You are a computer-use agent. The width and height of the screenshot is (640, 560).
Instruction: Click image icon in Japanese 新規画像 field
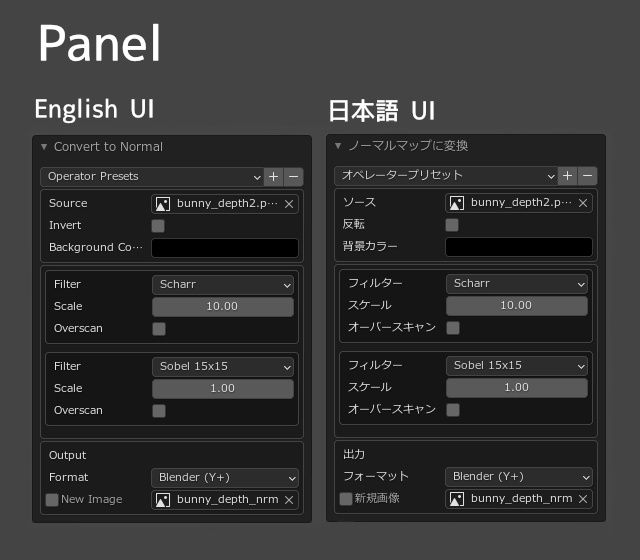pos(457,498)
